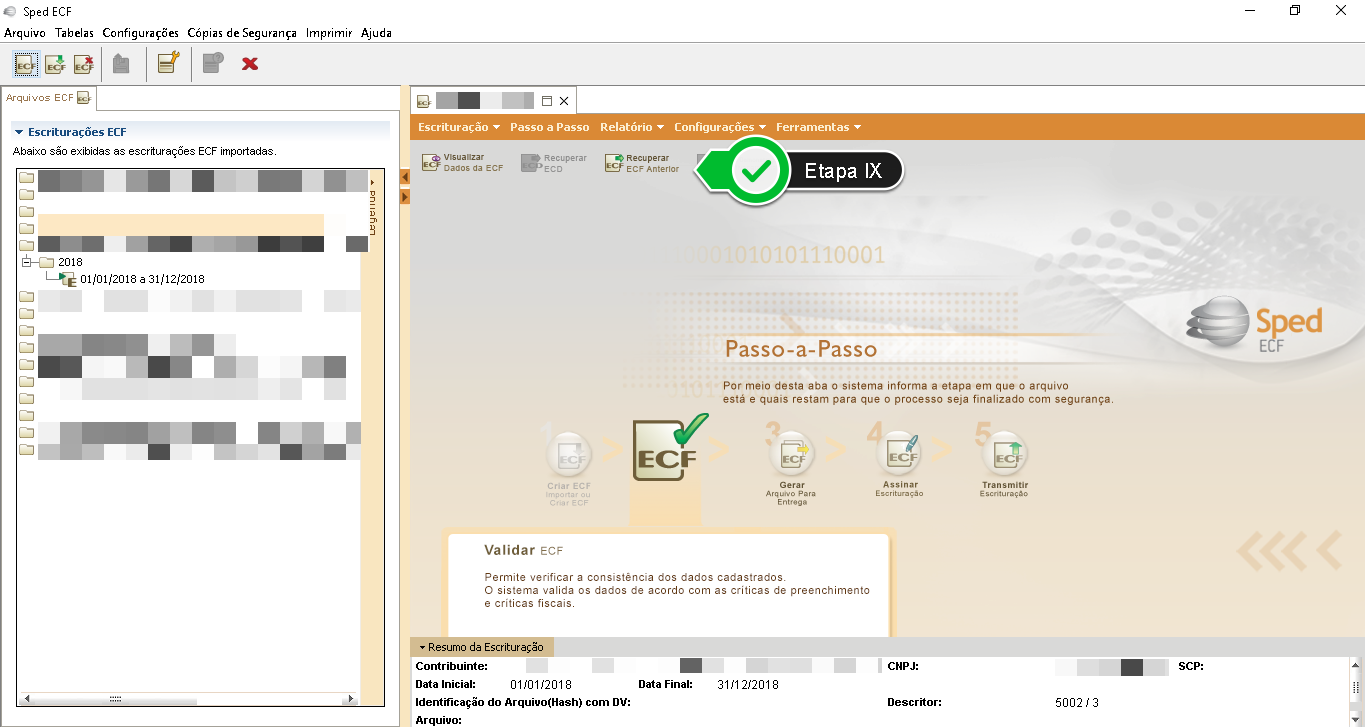Open the top Configurações menu
This screenshot has height=727, width=1365.
(x=140, y=33)
